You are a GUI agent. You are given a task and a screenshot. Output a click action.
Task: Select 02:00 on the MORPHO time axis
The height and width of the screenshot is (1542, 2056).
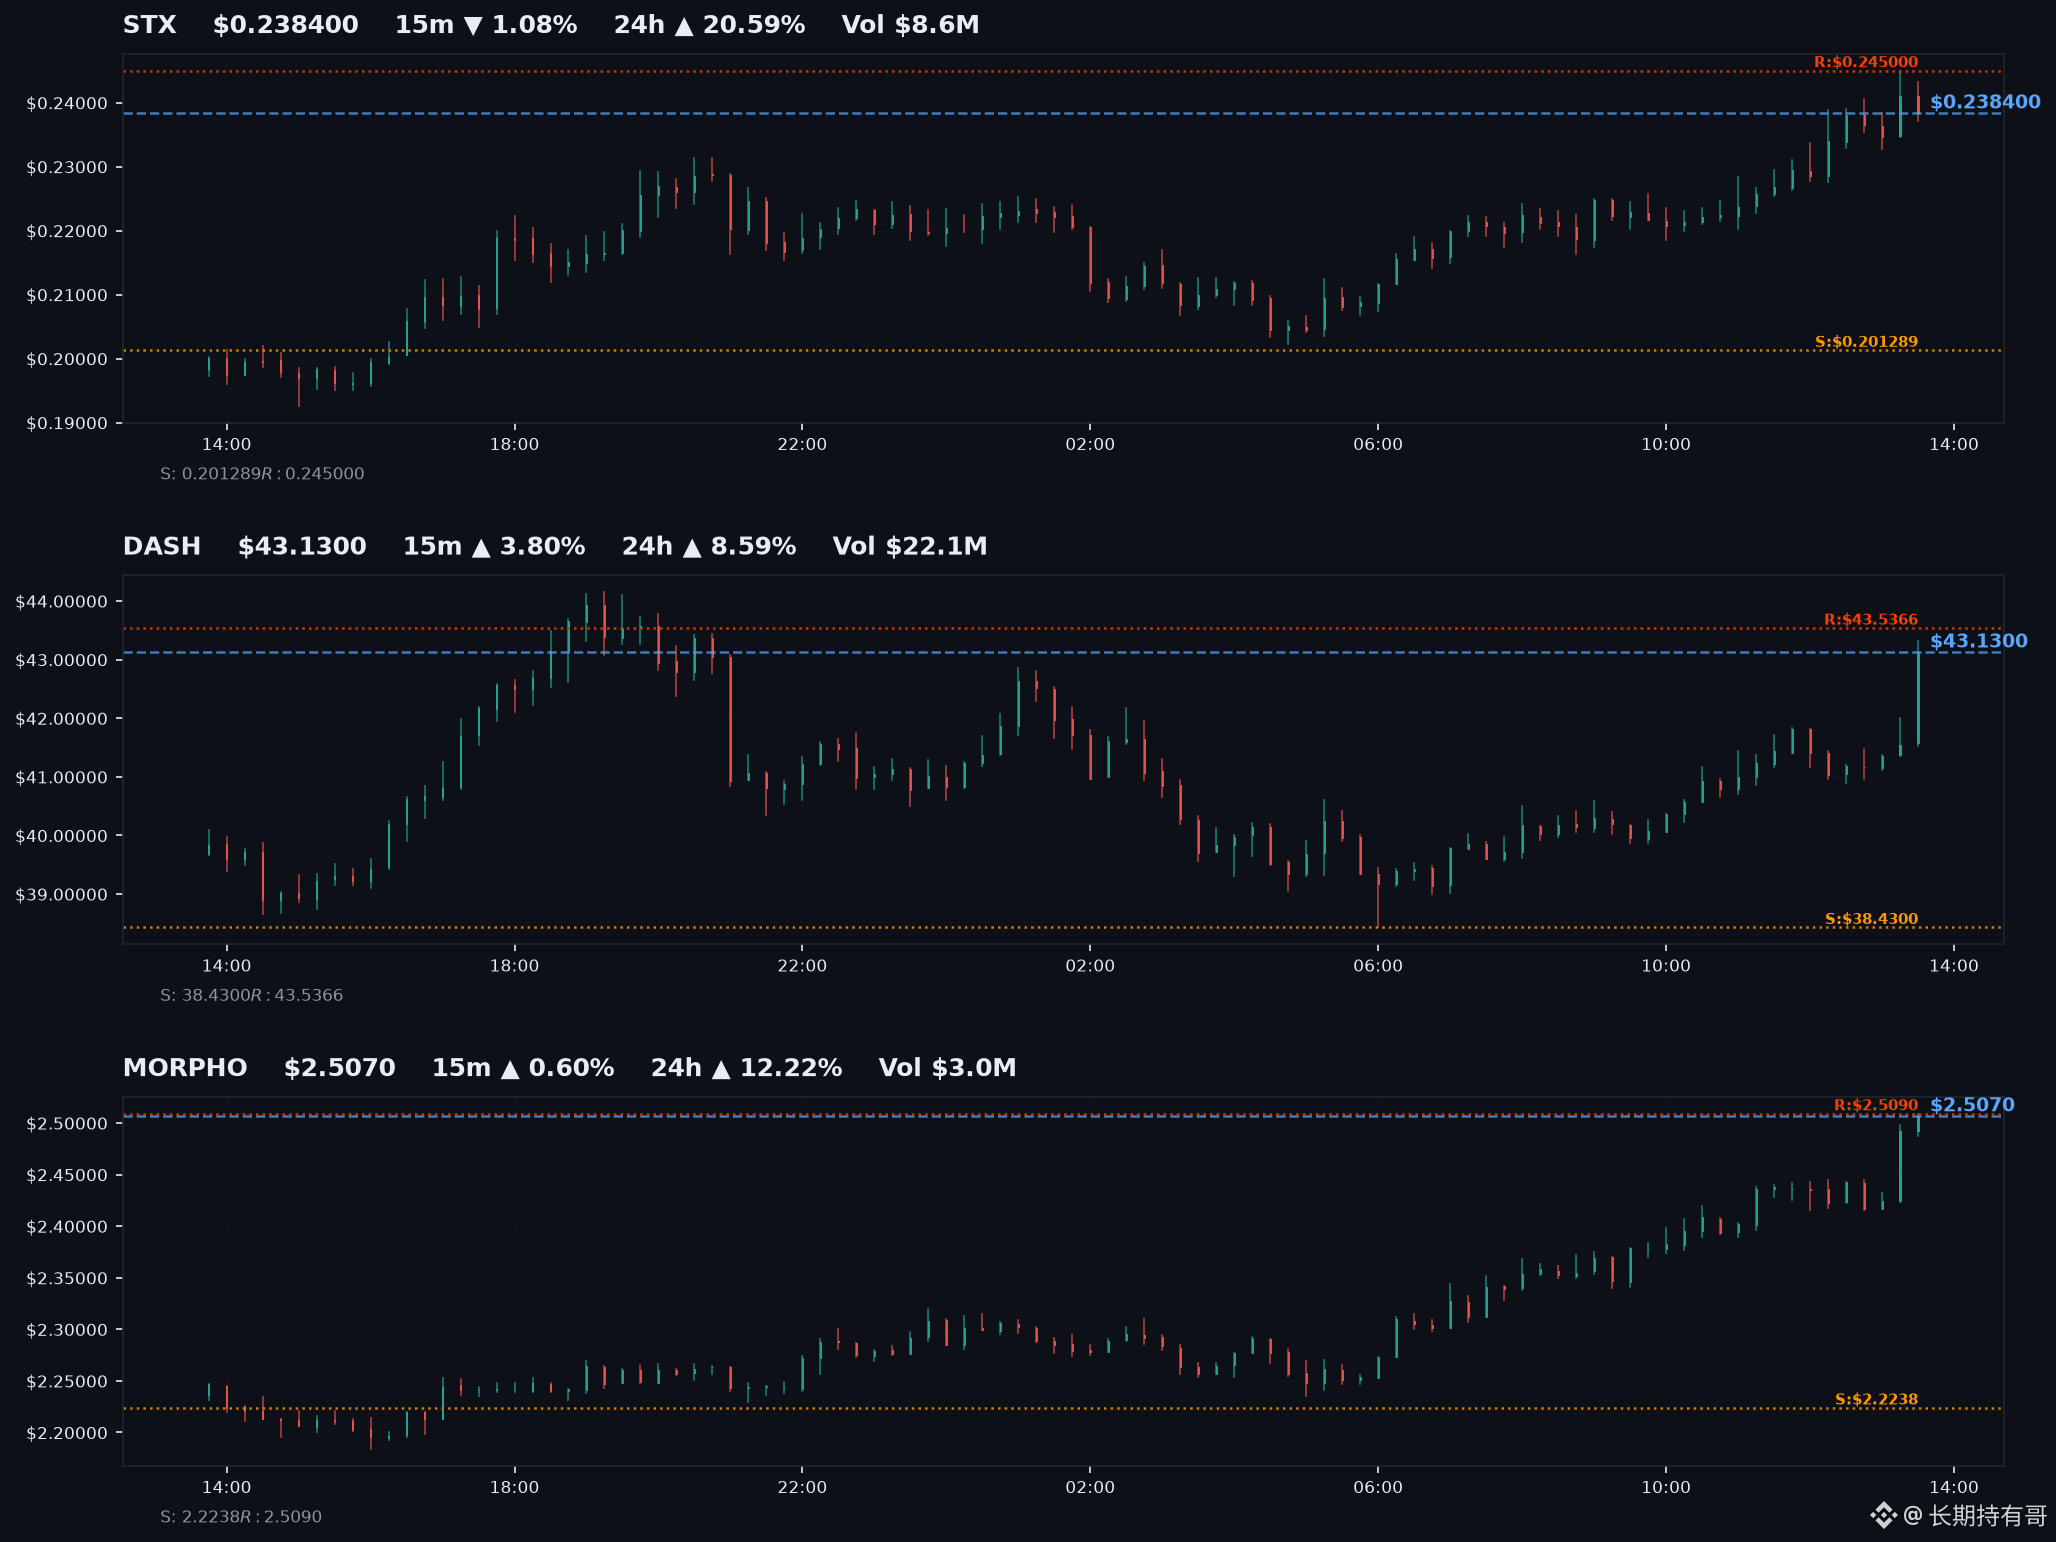(x=1090, y=1488)
